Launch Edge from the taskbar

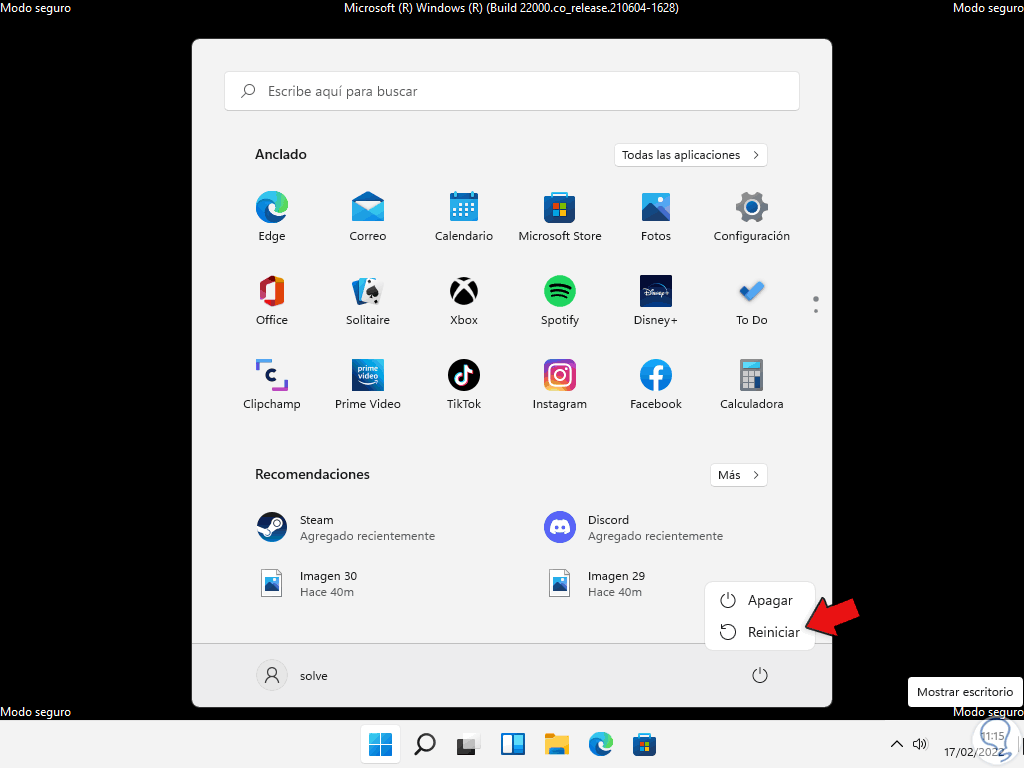click(x=601, y=744)
